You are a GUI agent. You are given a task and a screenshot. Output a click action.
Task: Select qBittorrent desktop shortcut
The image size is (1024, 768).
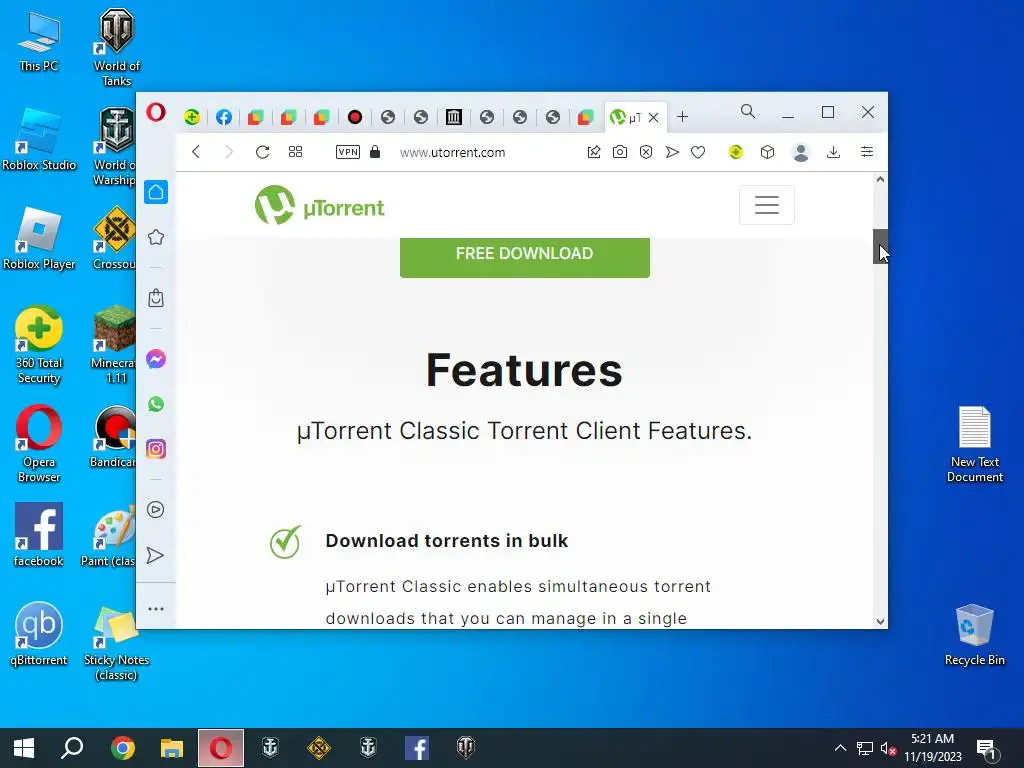39,633
